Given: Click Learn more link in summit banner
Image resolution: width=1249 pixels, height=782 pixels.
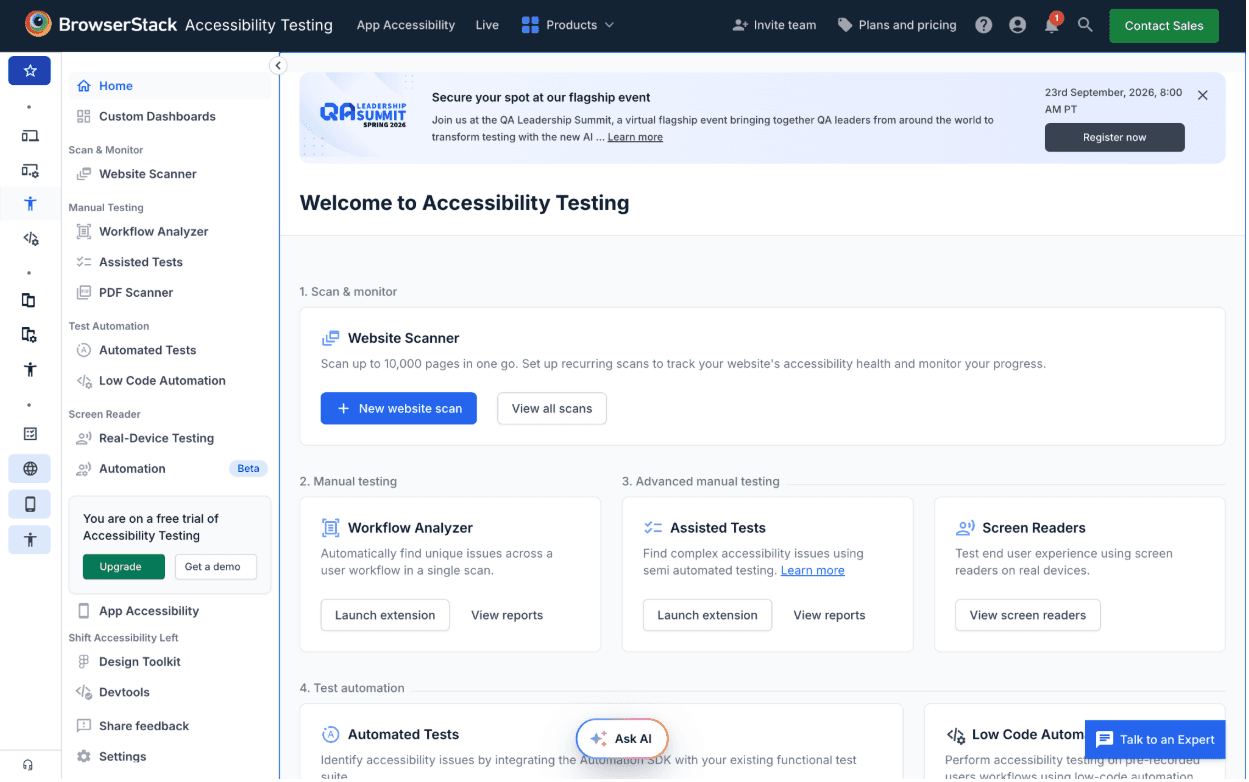Looking at the screenshot, I should [x=636, y=138].
